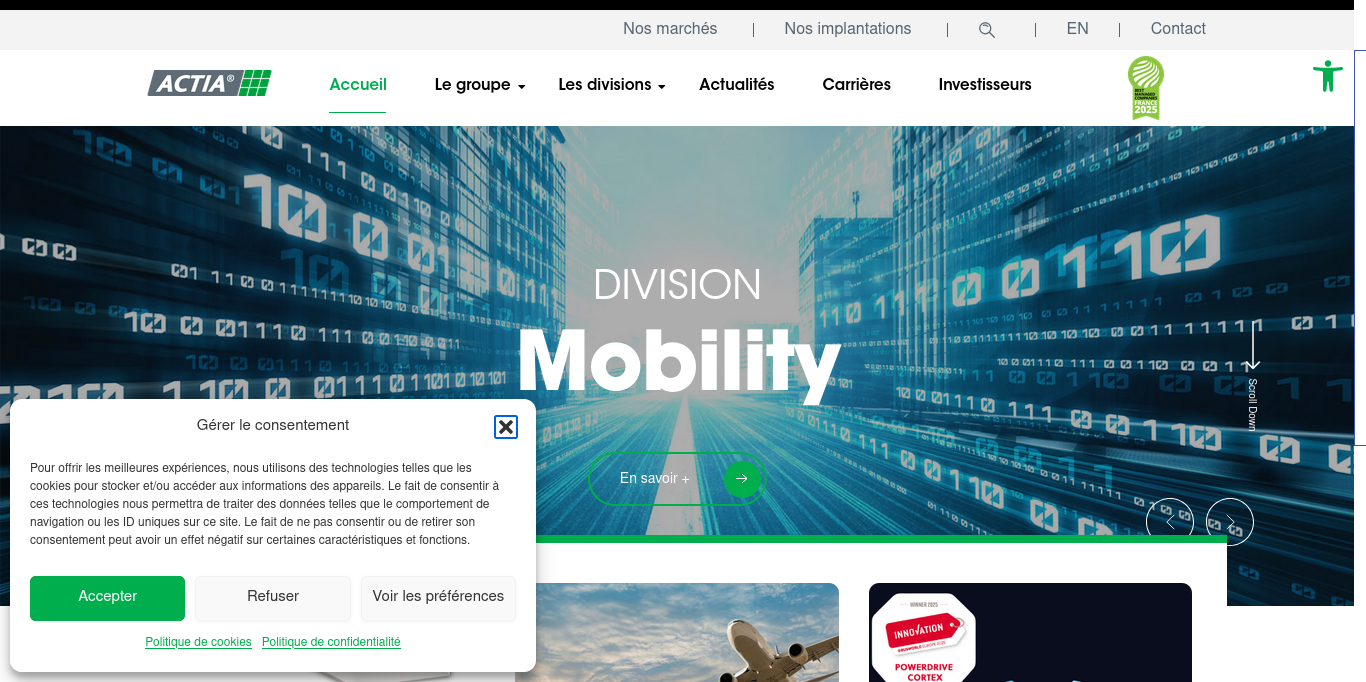The width and height of the screenshot is (1366, 682).
Task: Advance the carousel with the right arrow
Action: 1230,521
